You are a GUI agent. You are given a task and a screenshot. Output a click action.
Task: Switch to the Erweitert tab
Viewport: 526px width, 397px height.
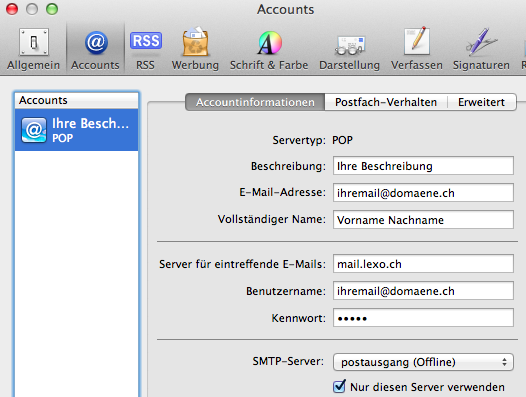481,102
